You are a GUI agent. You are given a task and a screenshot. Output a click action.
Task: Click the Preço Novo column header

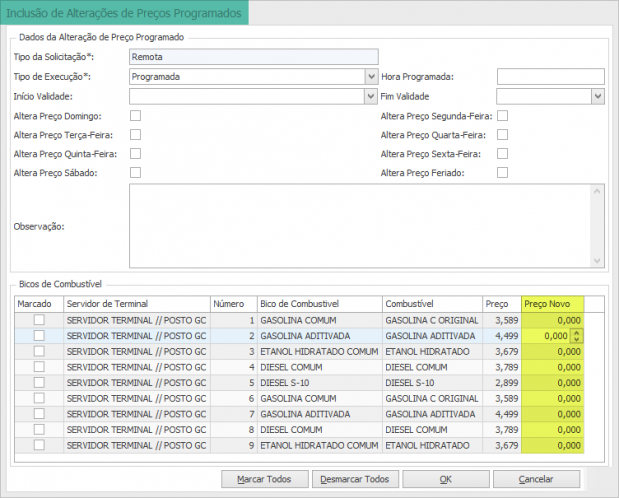(x=552, y=304)
